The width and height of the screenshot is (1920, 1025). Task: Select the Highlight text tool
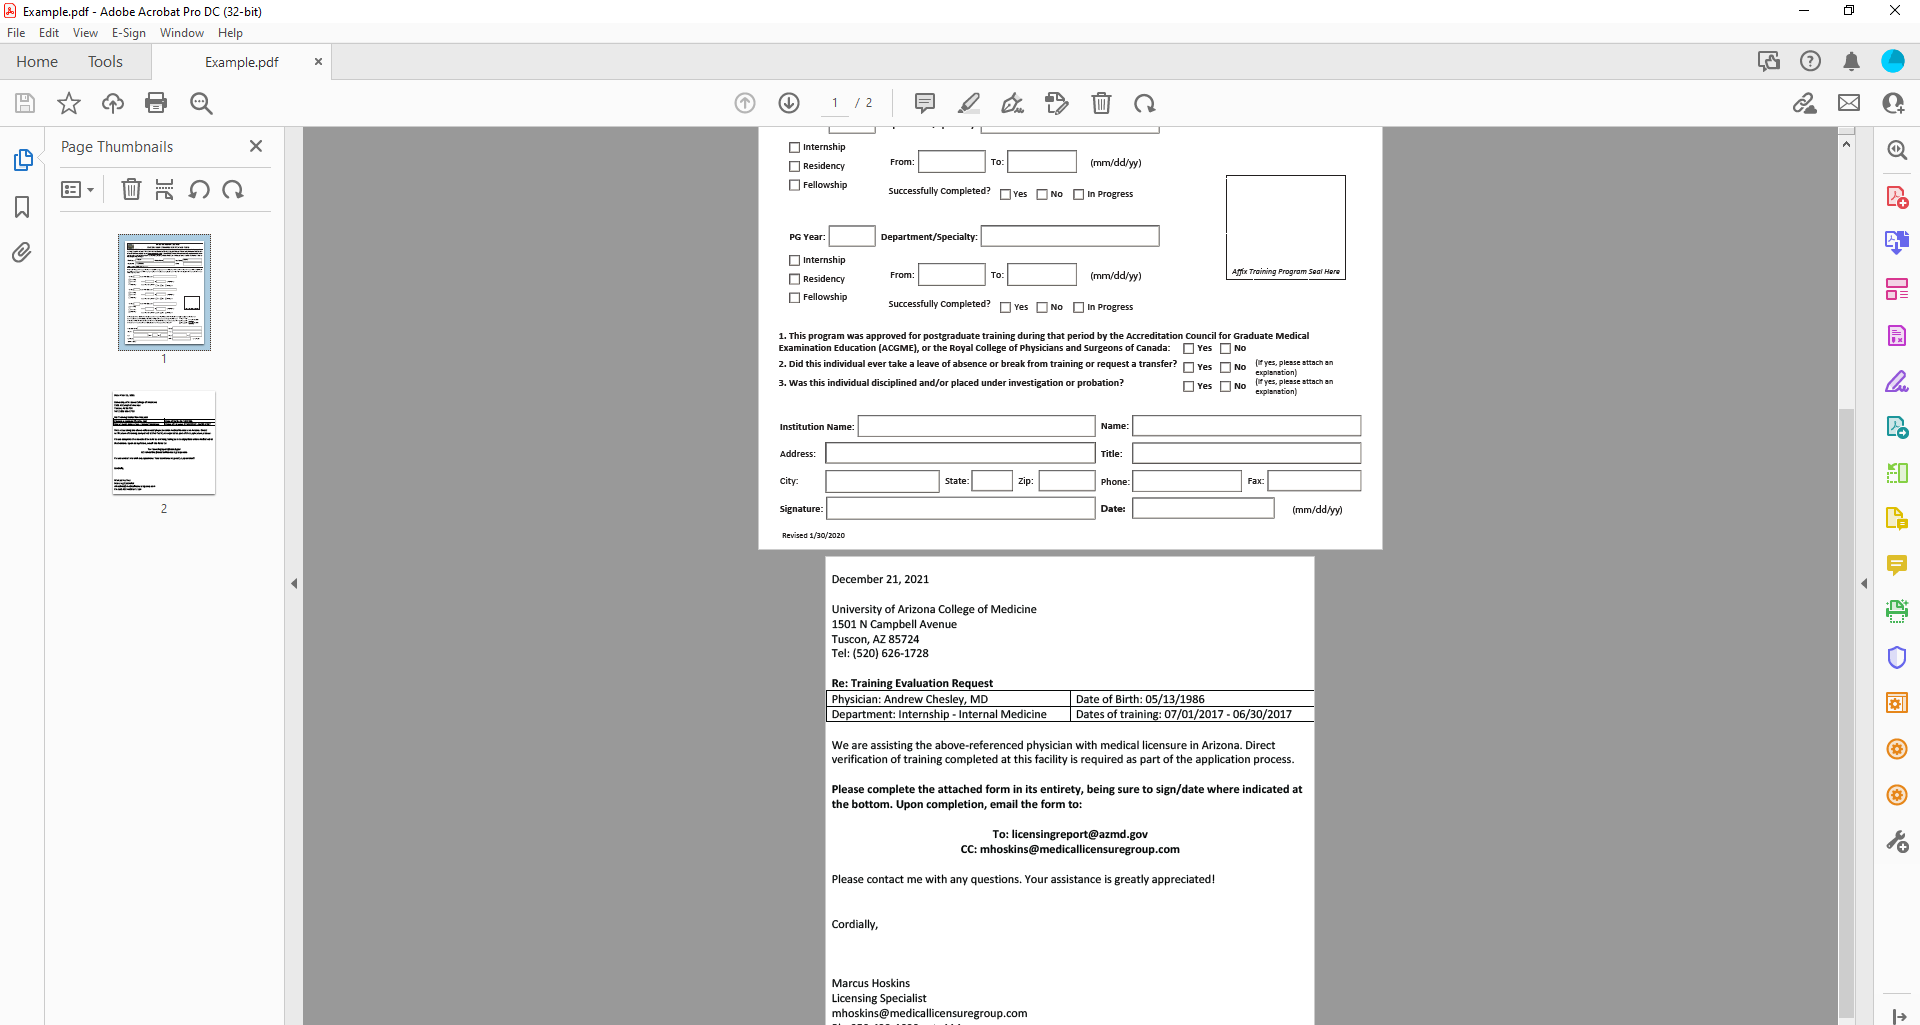pos(968,103)
